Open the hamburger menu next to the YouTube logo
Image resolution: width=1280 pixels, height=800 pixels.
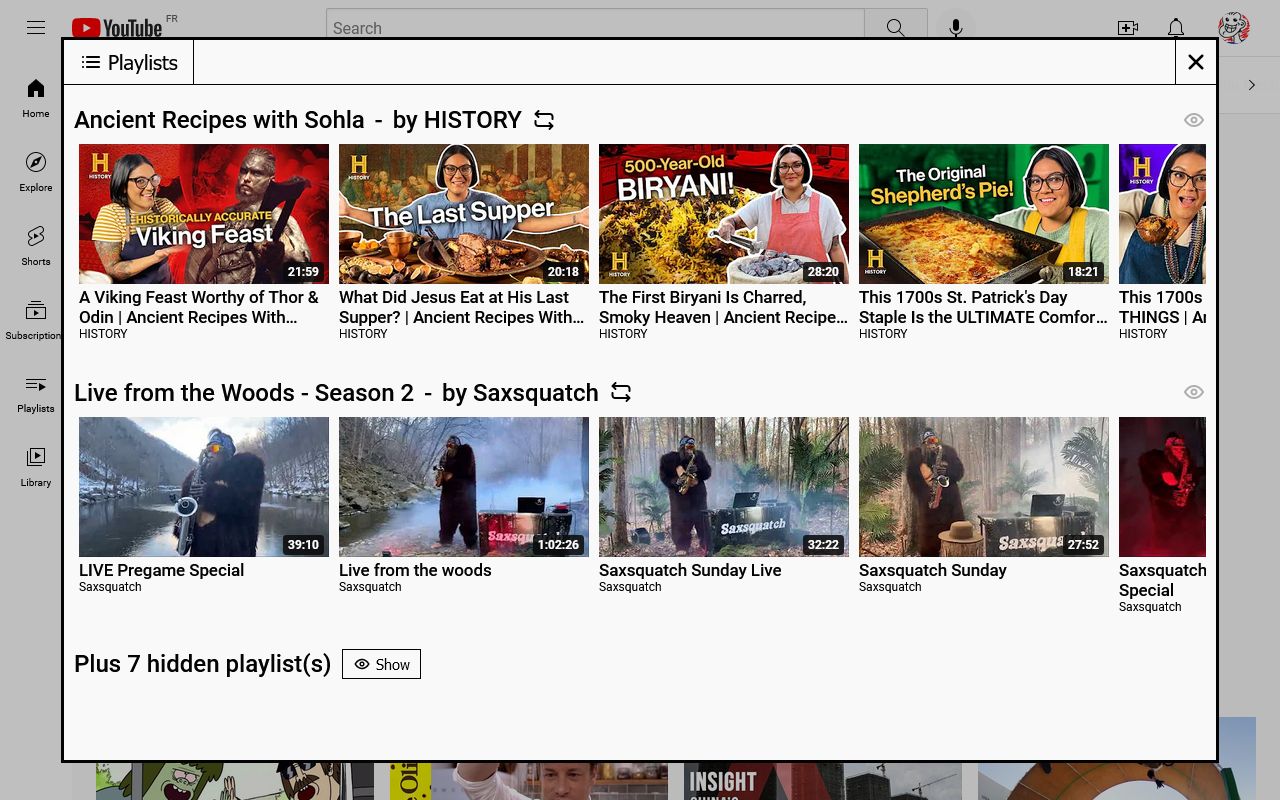pyautogui.click(x=36, y=27)
